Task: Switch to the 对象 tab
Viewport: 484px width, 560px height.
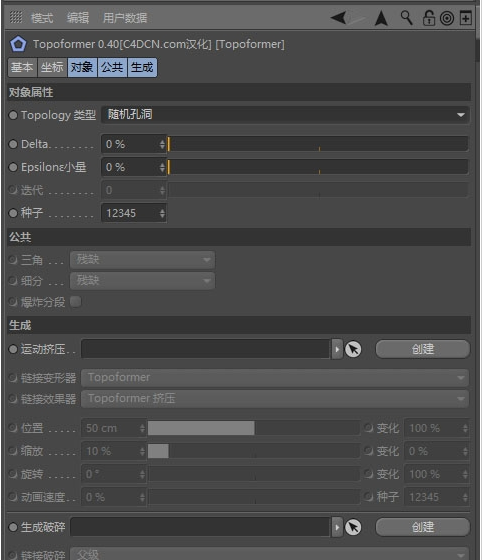Action: (x=82, y=67)
